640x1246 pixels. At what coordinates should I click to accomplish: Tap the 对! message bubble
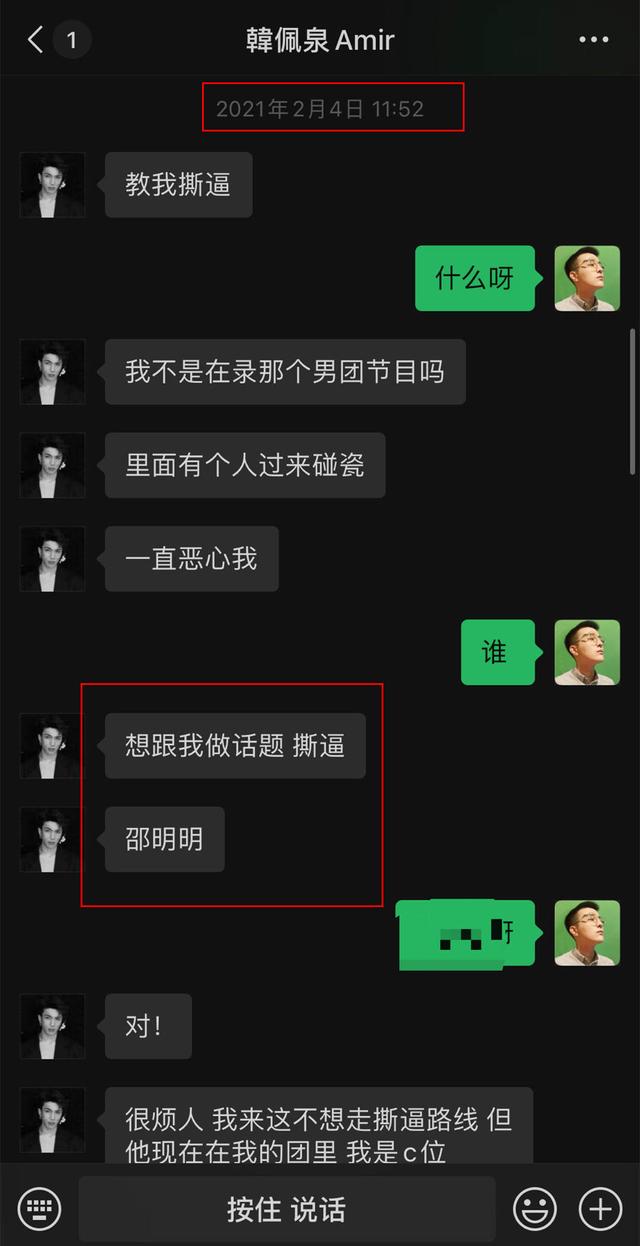point(147,1026)
